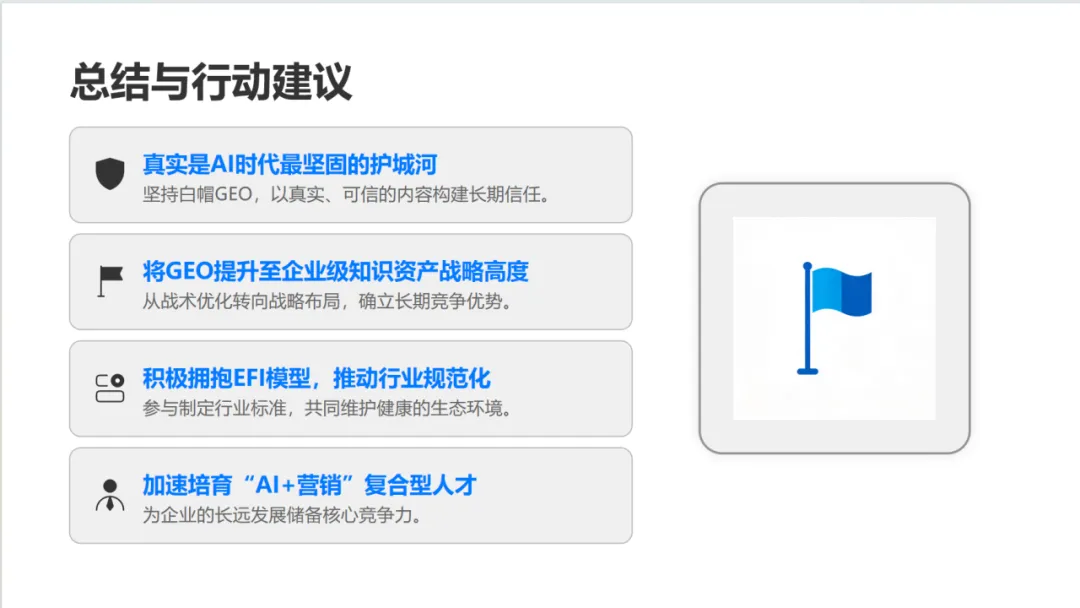Click the large blue flag illustration
Image resolution: width=1080 pixels, height=608 pixels.
(x=834, y=318)
